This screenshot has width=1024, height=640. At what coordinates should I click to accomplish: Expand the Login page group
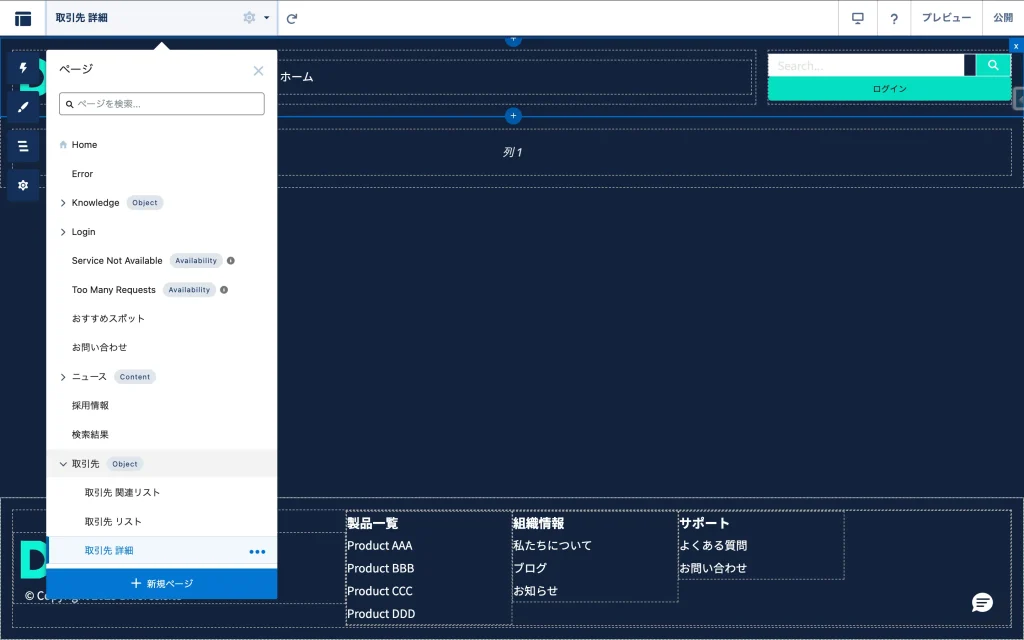63,232
